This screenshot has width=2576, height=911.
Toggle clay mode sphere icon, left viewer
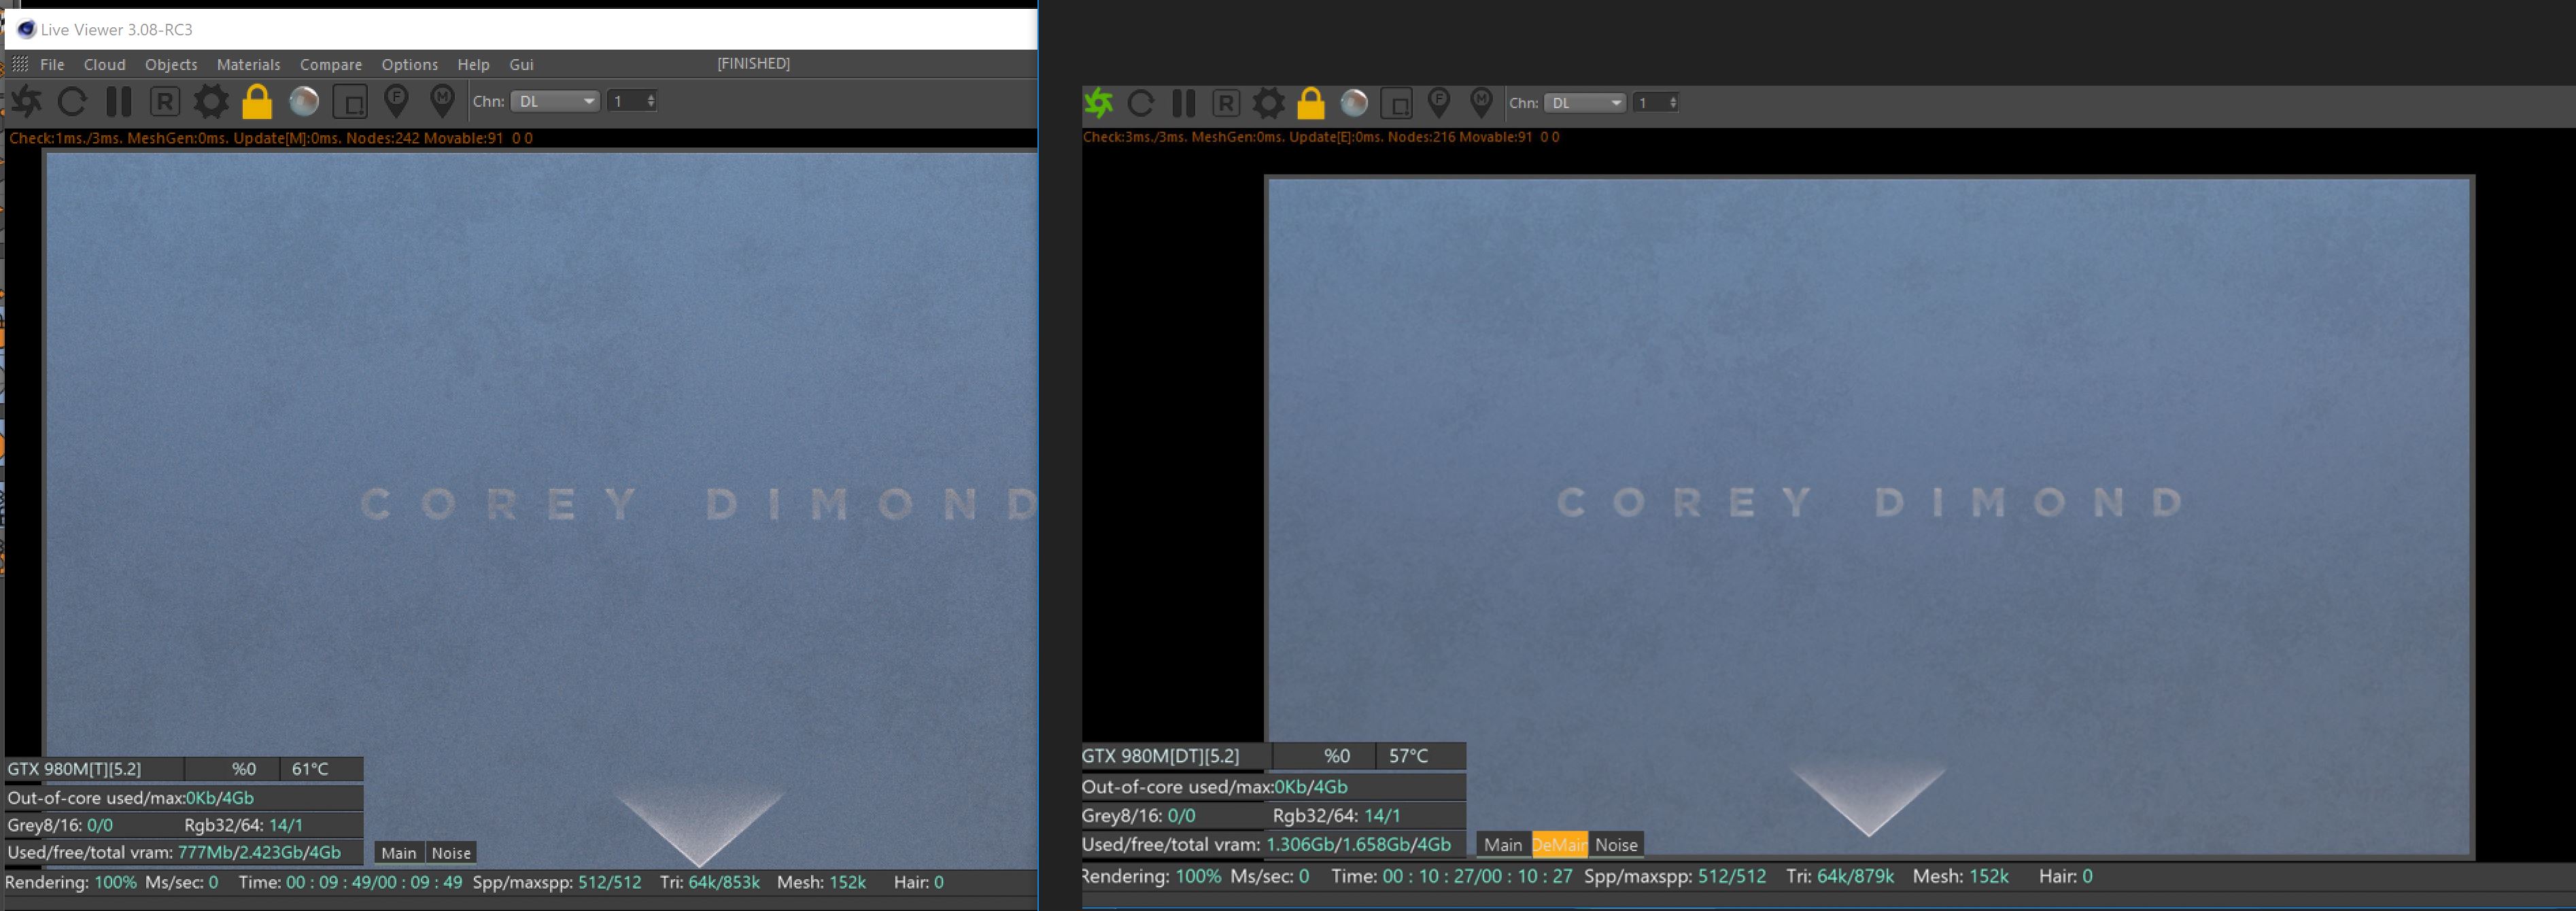304,101
